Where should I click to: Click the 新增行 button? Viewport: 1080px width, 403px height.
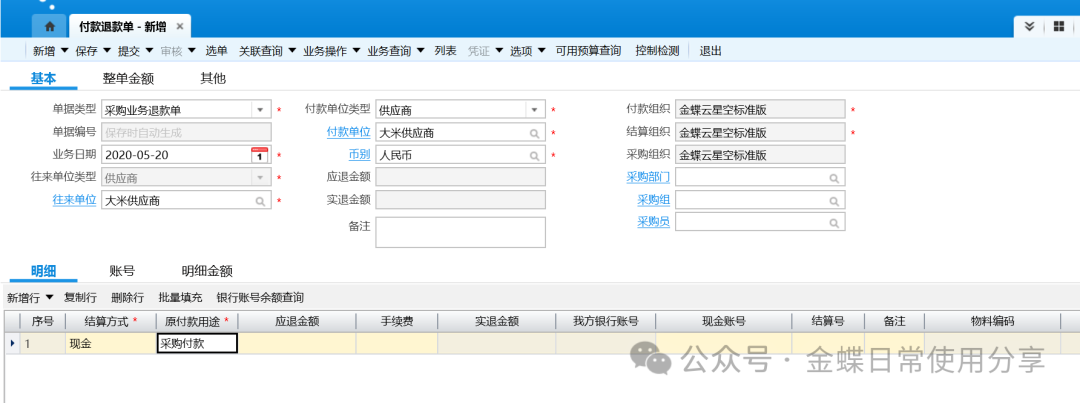[x=28, y=297]
